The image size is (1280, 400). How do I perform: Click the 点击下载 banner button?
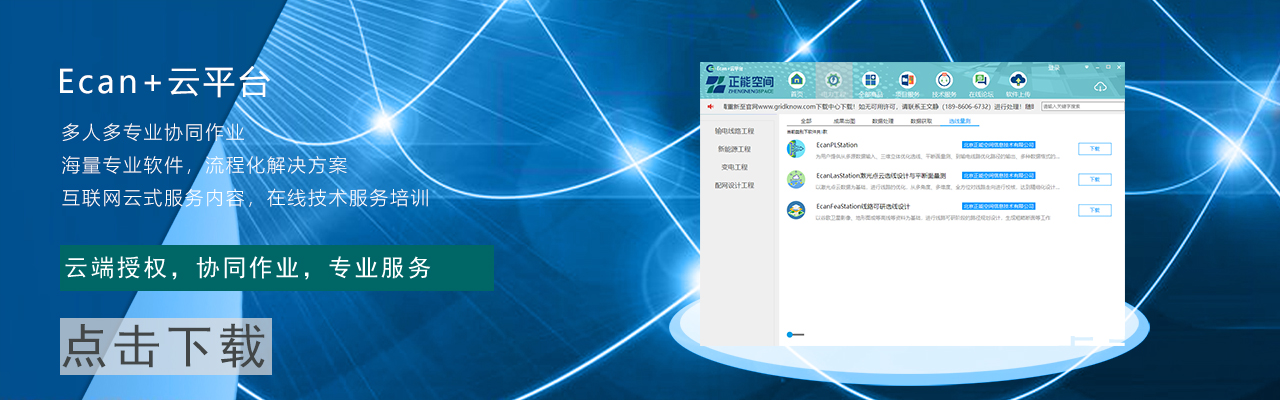(166, 347)
